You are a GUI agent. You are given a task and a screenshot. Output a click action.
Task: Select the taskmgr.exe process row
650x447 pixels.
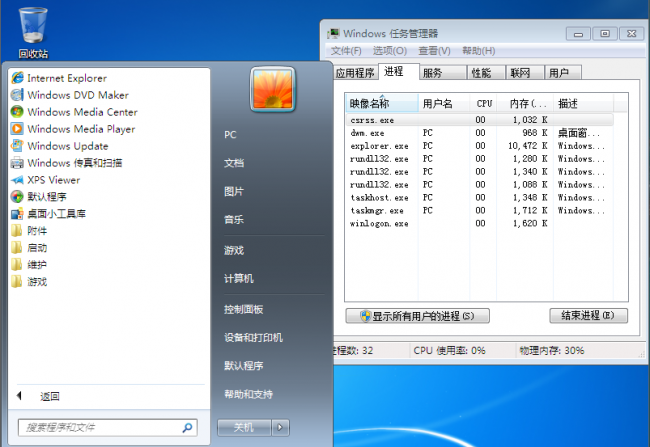[x=480, y=210]
